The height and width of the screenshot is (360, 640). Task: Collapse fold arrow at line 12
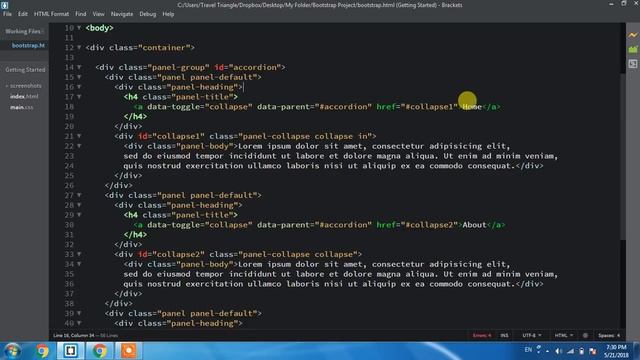79,47
